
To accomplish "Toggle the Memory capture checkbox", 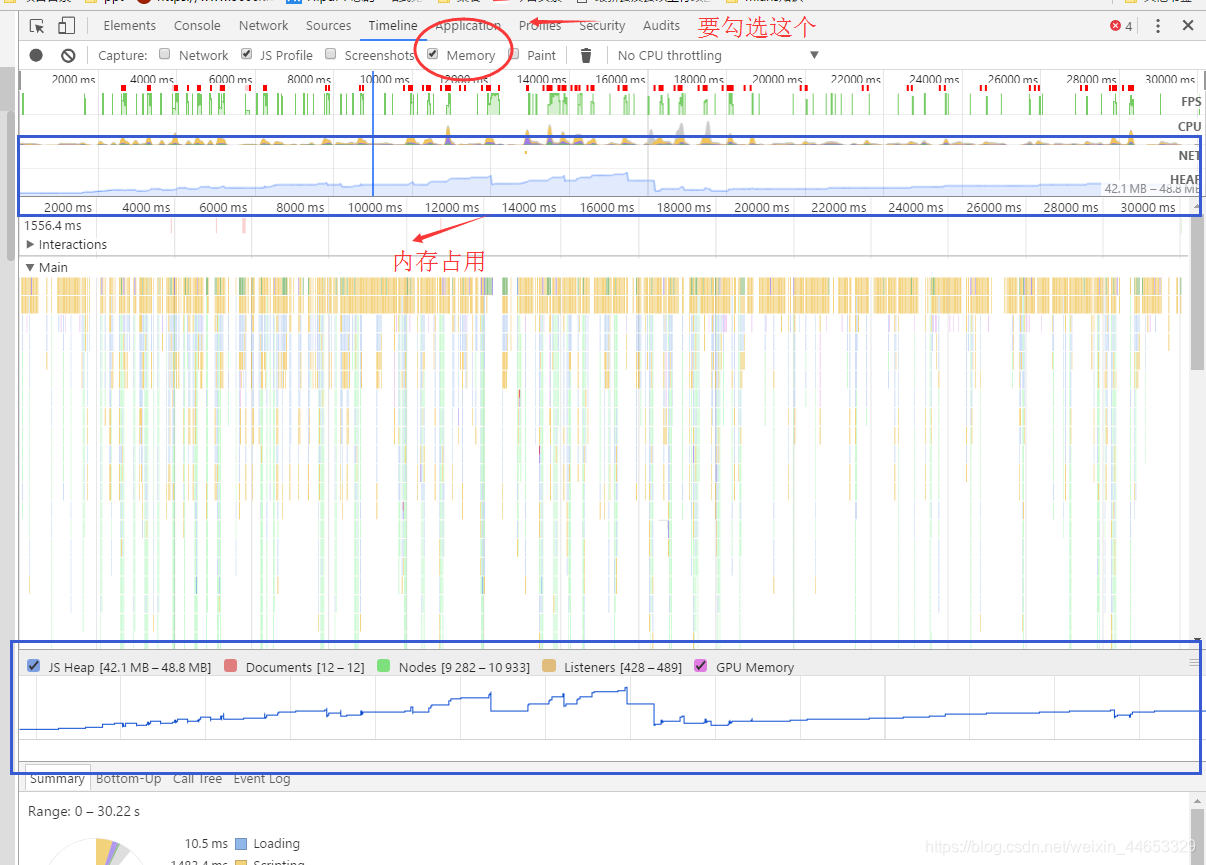I will [x=433, y=54].
